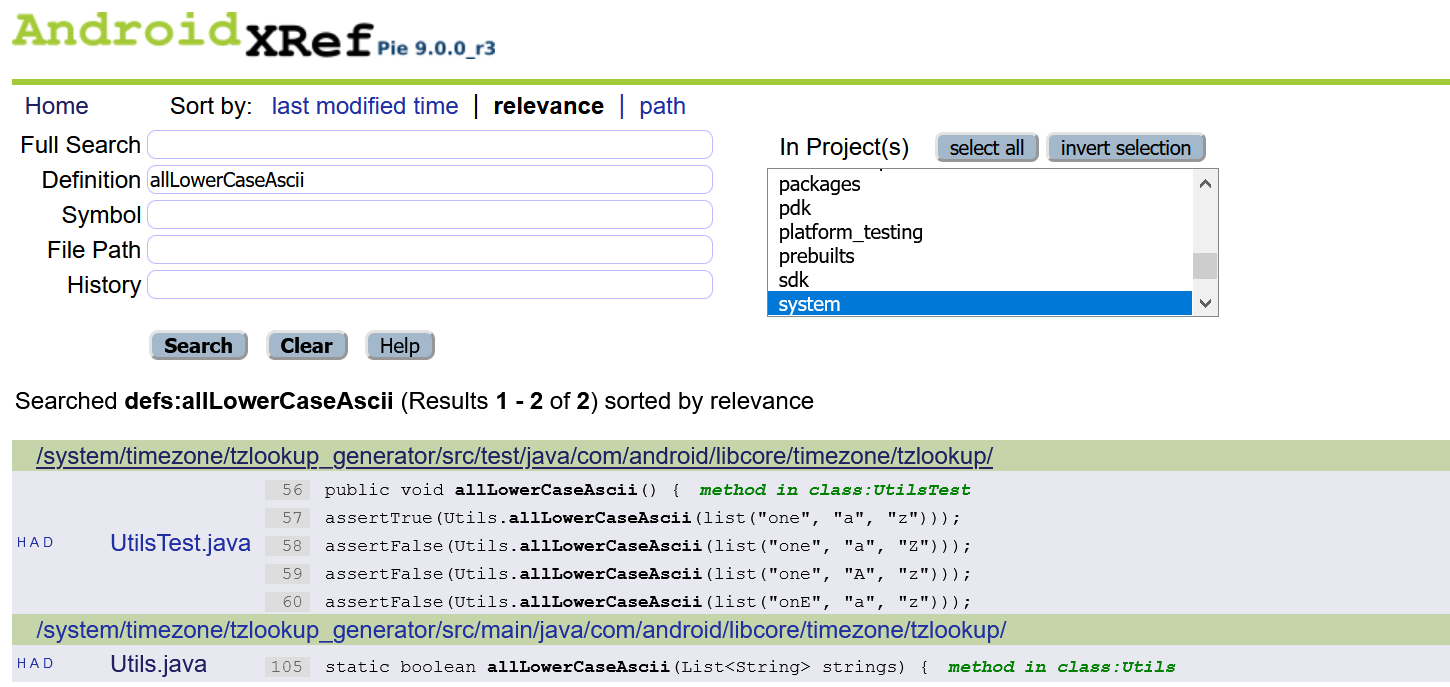The height and width of the screenshot is (687, 1450).
Task: Open History (H) link for Utils.java
Action: coord(22,664)
